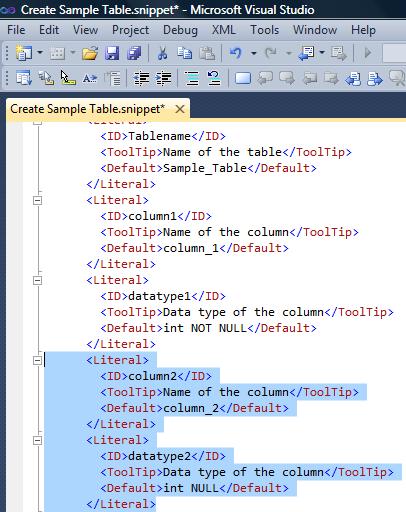Image resolution: width=406 pixels, height=512 pixels.
Task: Click the New Project toolbar icon
Action: coord(24,53)
